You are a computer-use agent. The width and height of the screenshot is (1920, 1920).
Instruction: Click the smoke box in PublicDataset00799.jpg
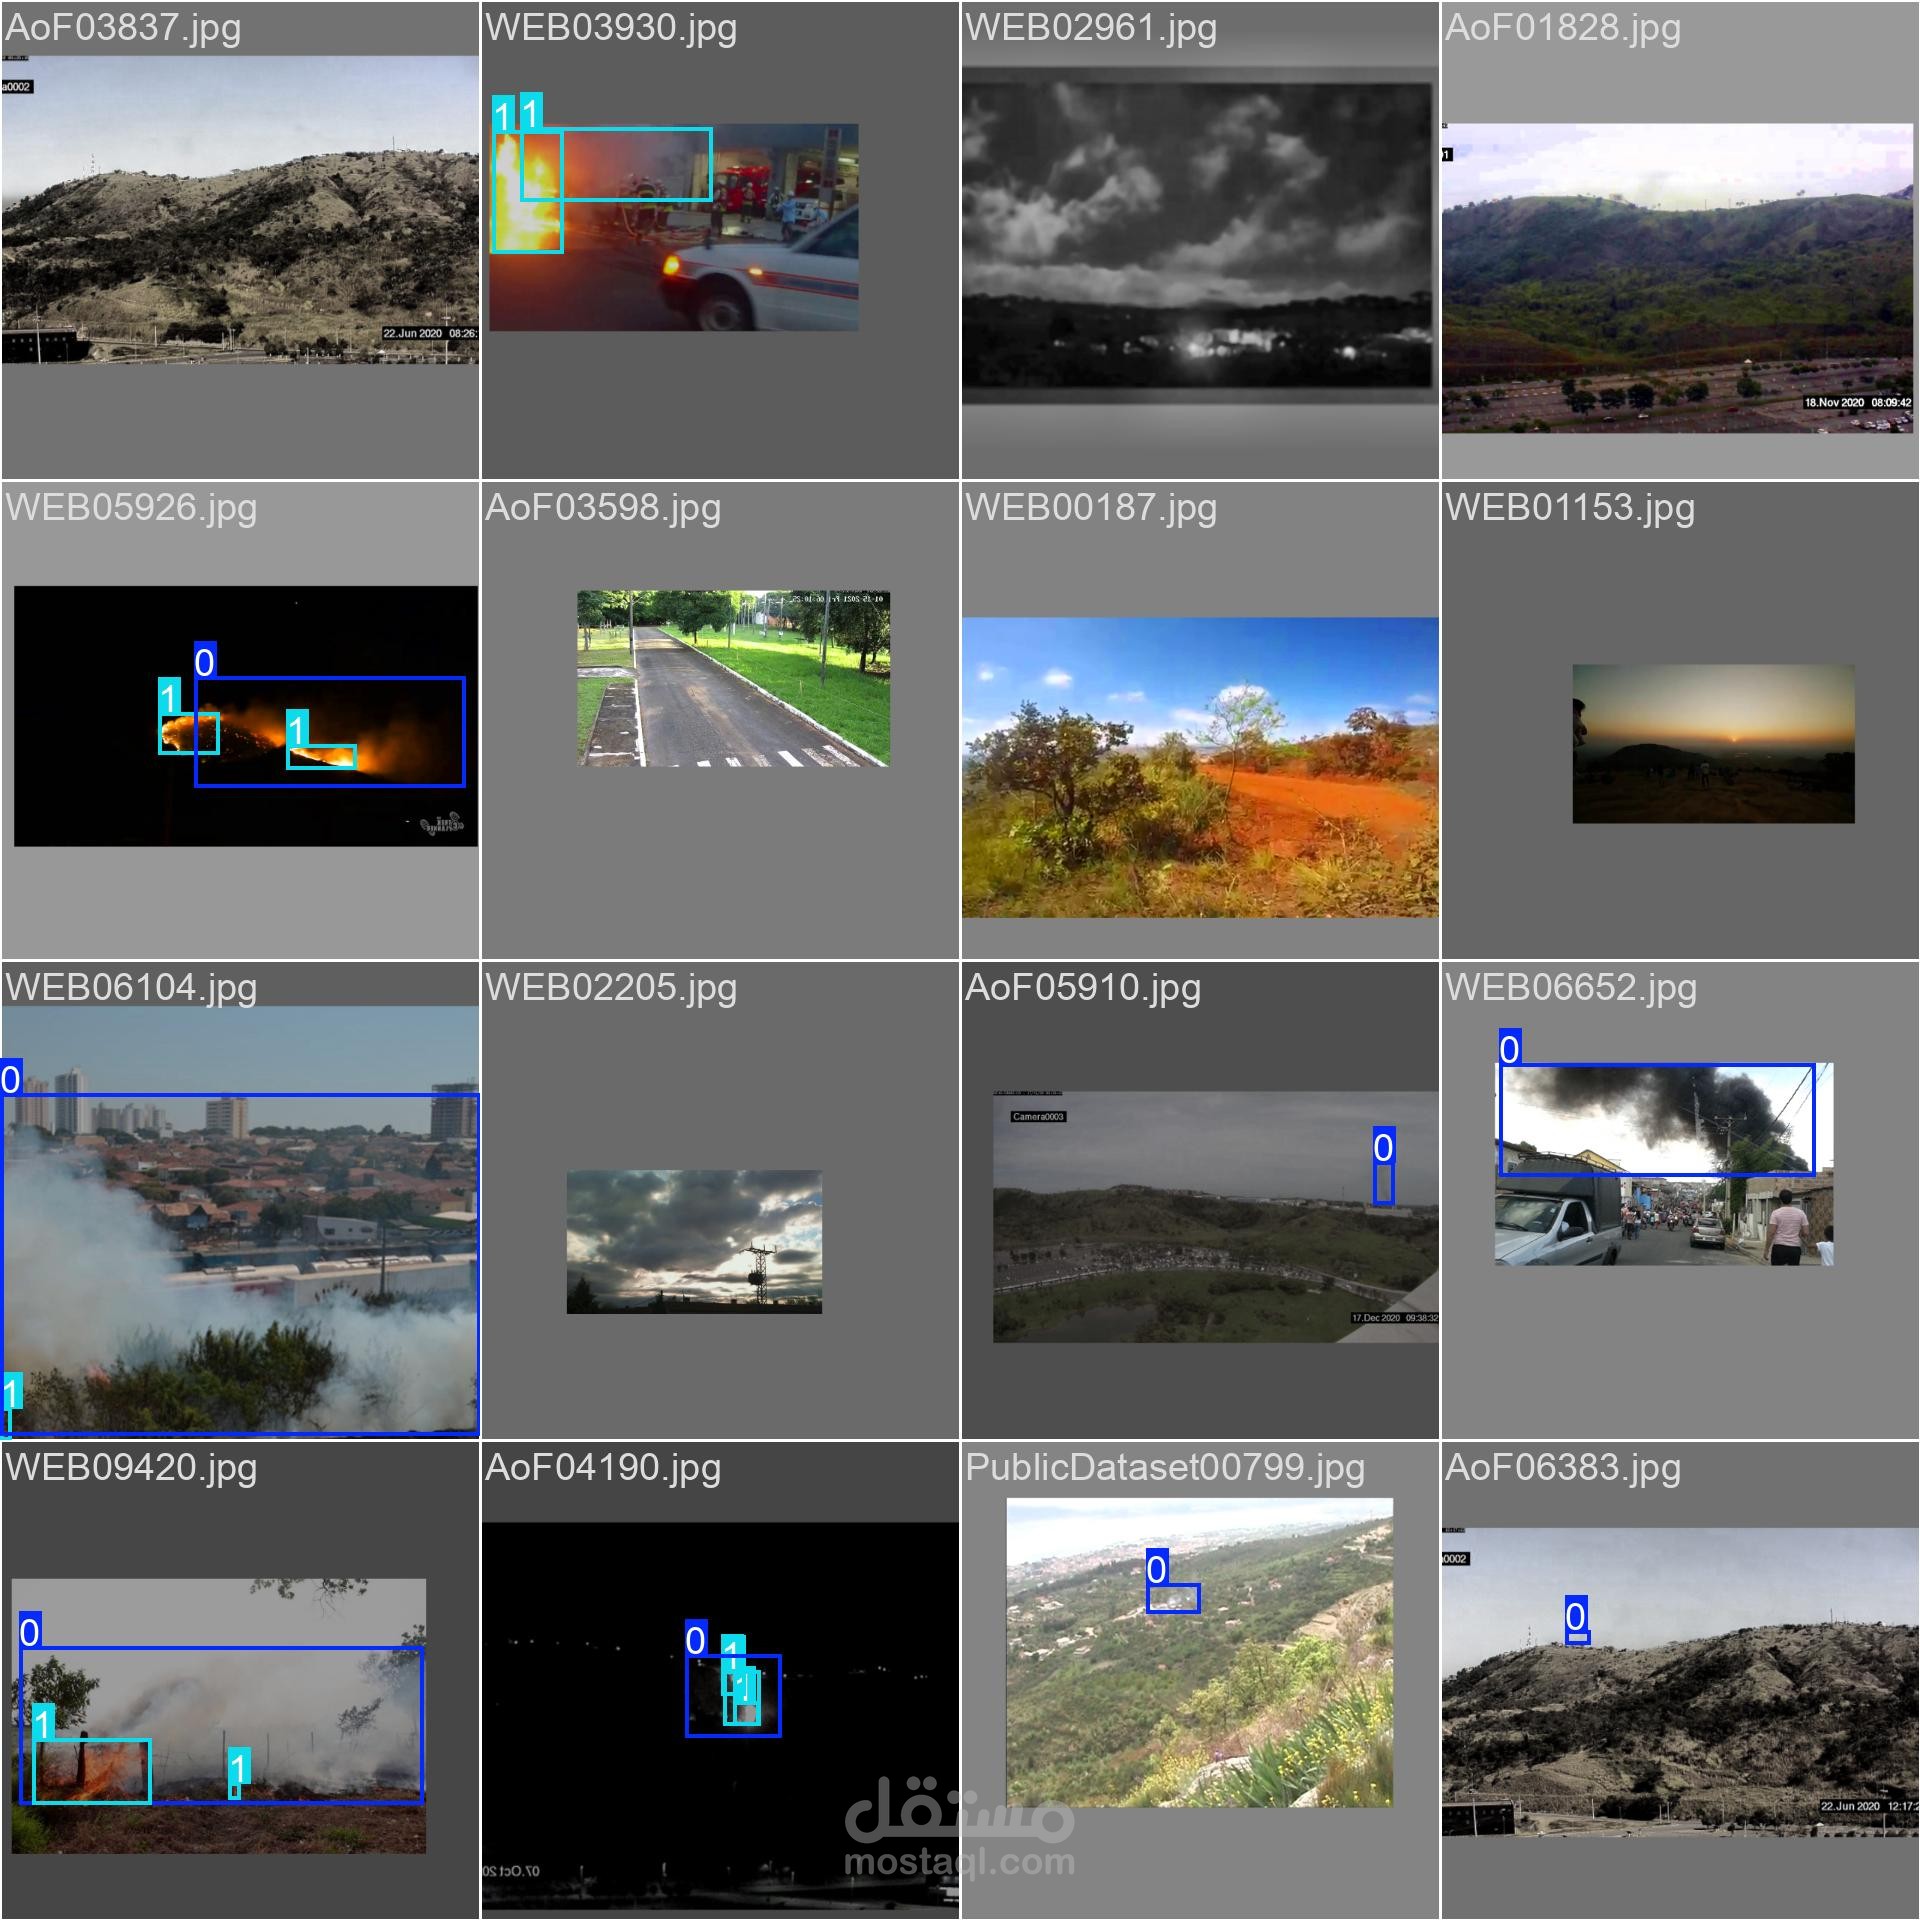point(1172,1598)
